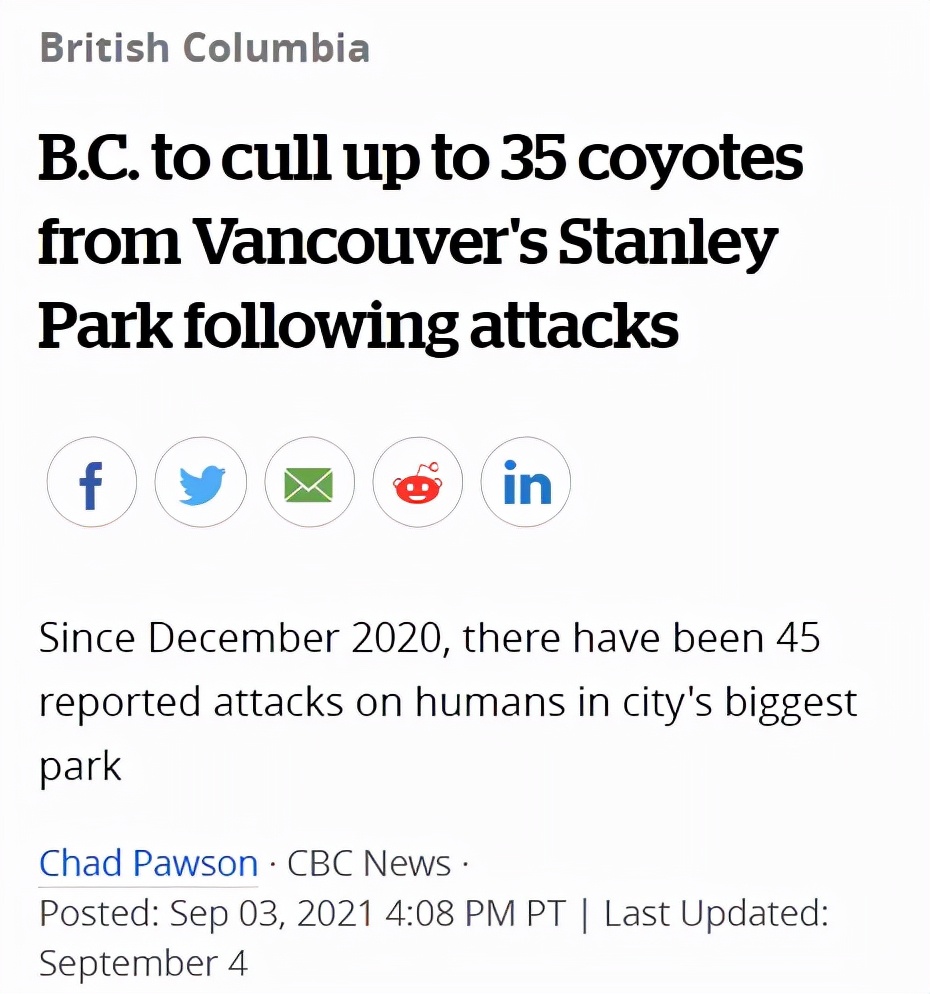Share the article on Twitter
Screen dimensions: 930x994
coord(200,483)
